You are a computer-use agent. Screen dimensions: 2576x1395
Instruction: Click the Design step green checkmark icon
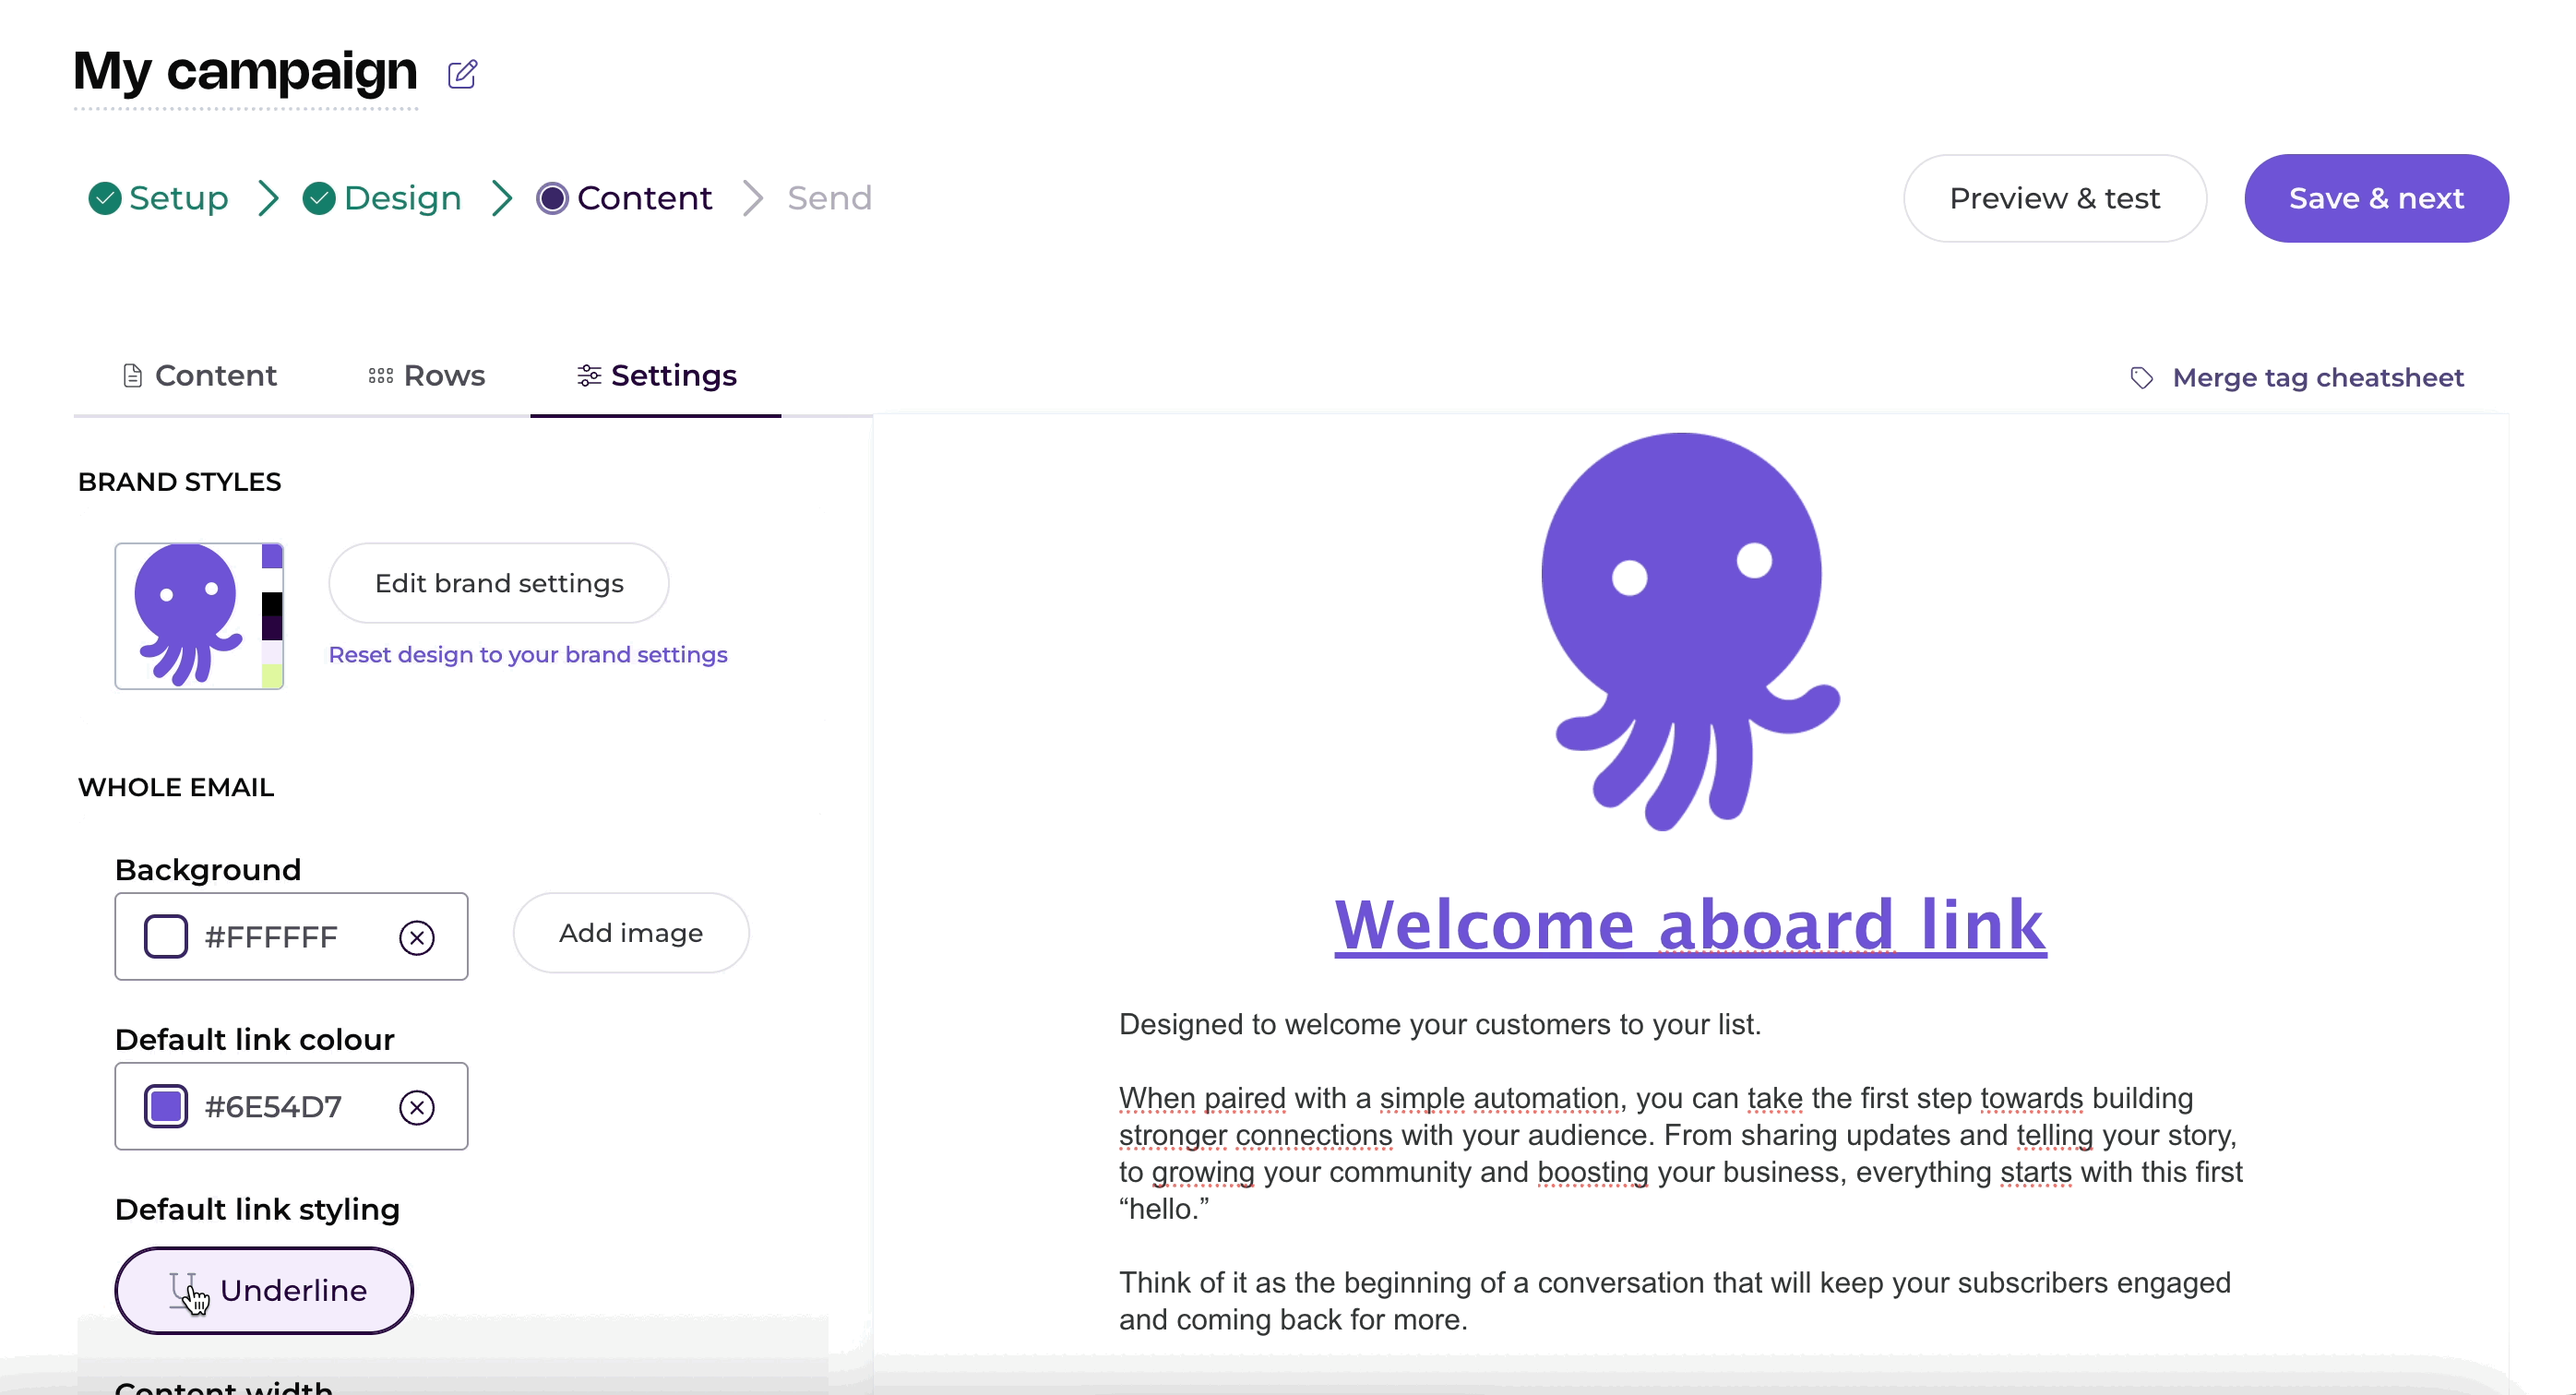point(319,198)
